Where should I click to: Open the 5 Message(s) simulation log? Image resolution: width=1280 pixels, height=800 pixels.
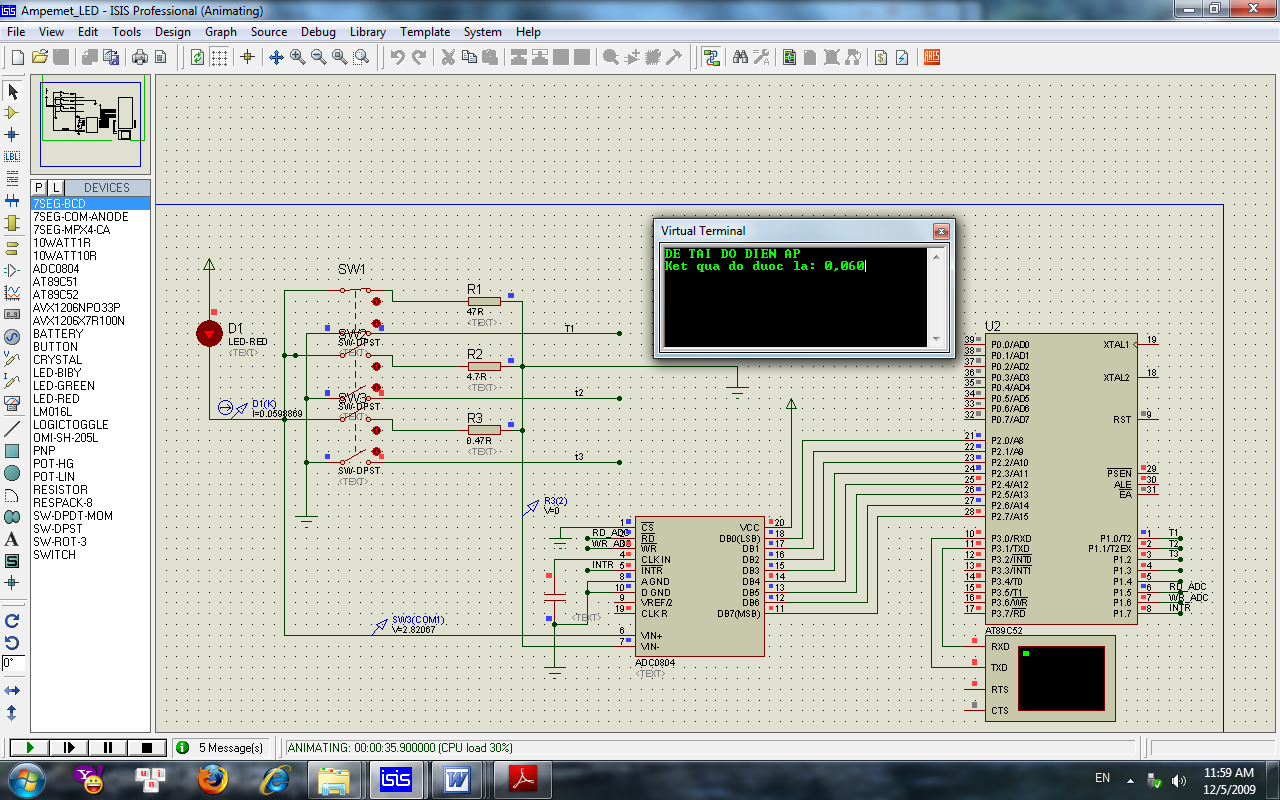[x=222, y=747]
